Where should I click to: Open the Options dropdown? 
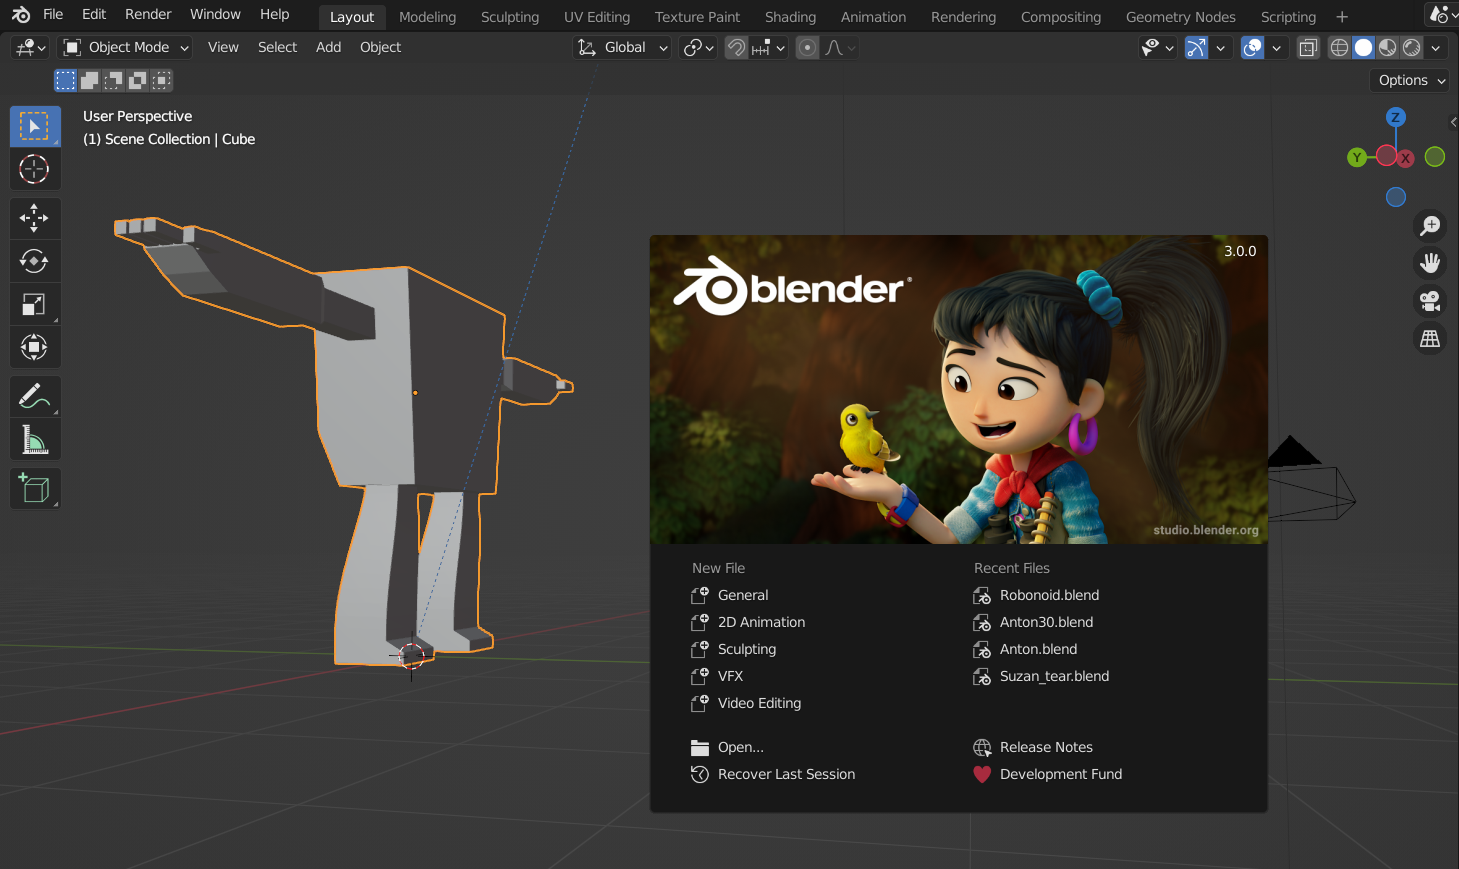[x=1409, y=80]
